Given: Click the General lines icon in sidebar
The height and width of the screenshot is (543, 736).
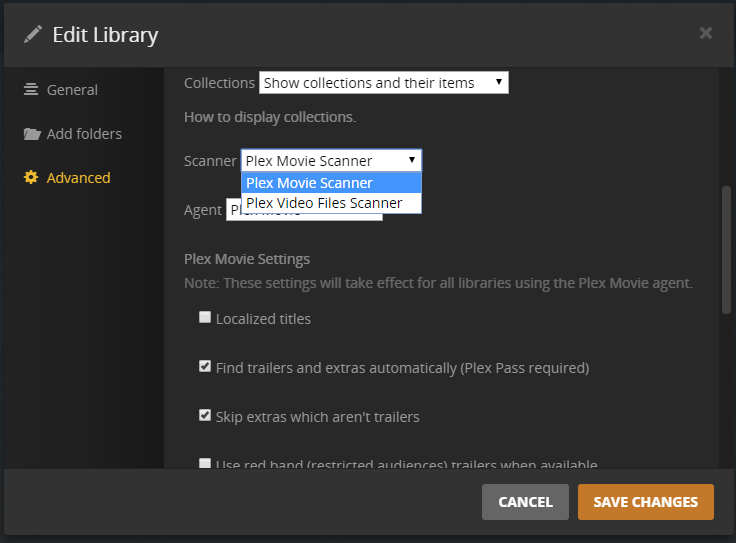Looking at the screenshot, I should tap(31, 90).
